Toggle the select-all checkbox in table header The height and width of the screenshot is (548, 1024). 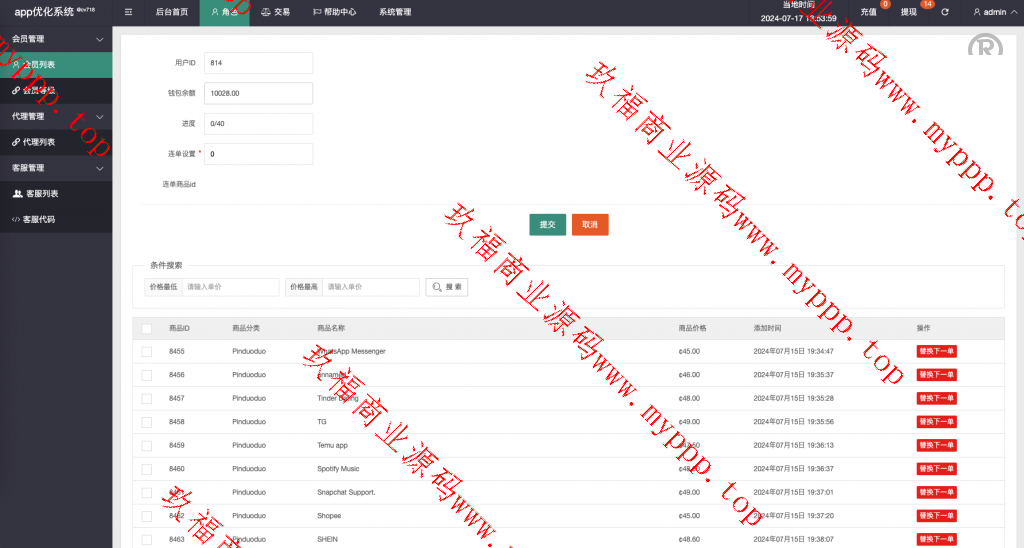pyautogui.click(x=147, y=328)
